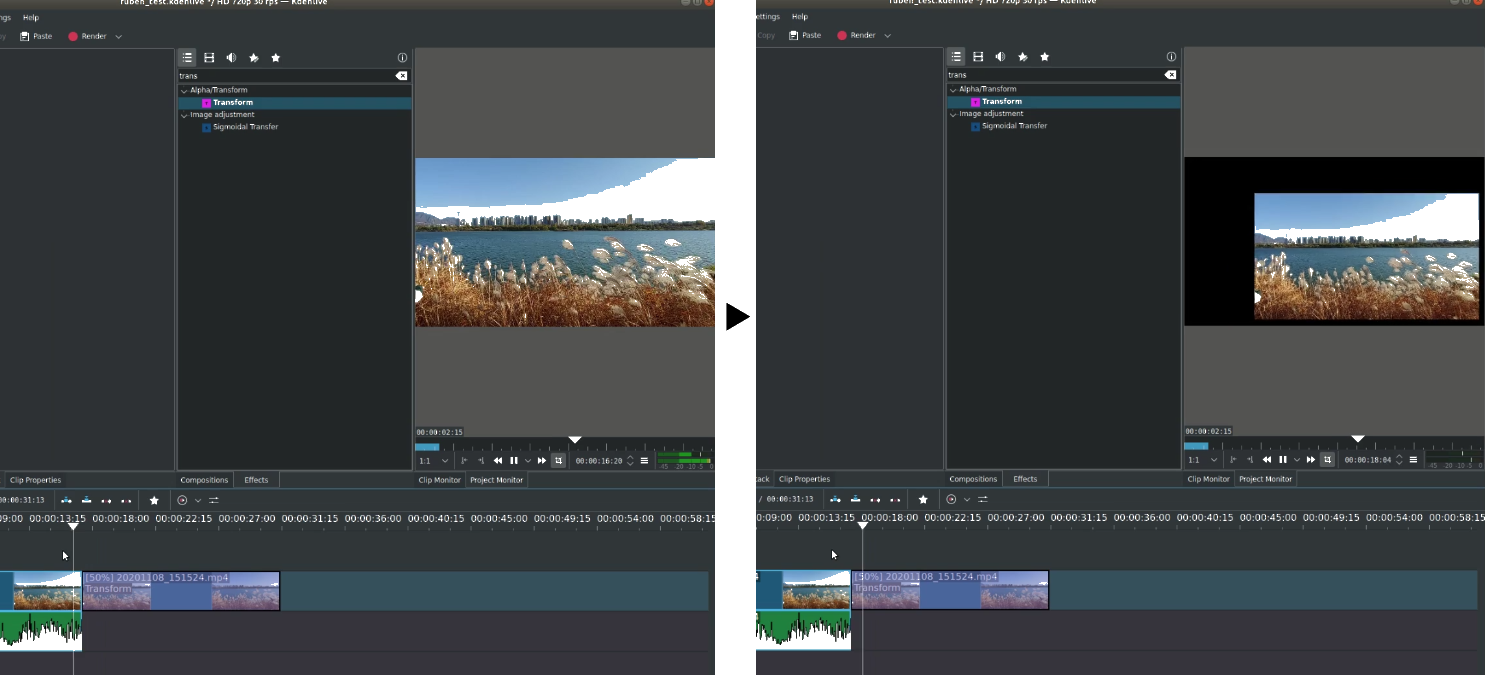This screenshot has width=1485, height=675.
Task: Collapse Image adjustment group, left screenshot
Action: coord(184,115)
